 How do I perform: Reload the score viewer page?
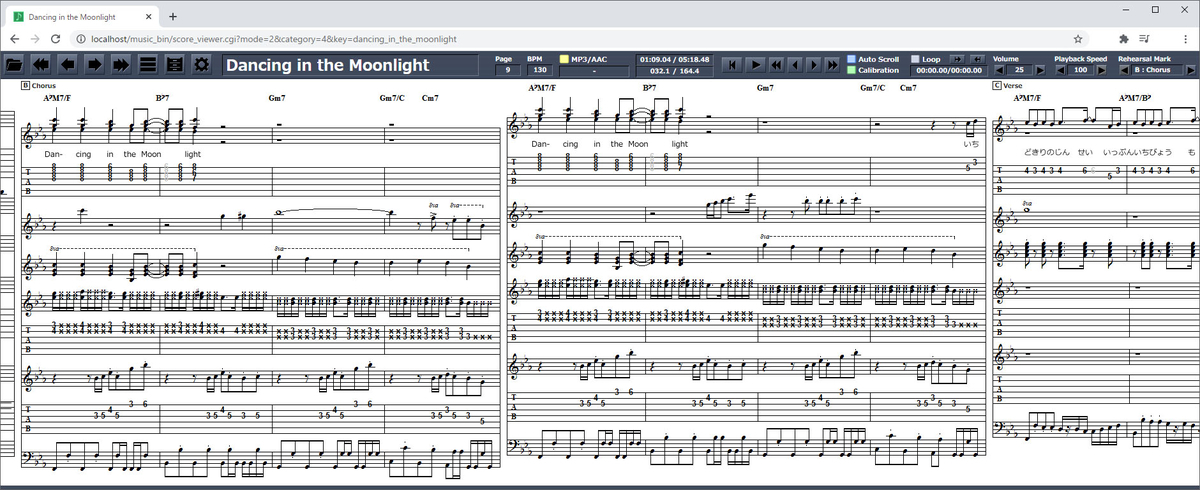pyautogui.click(x=55, y=39)
